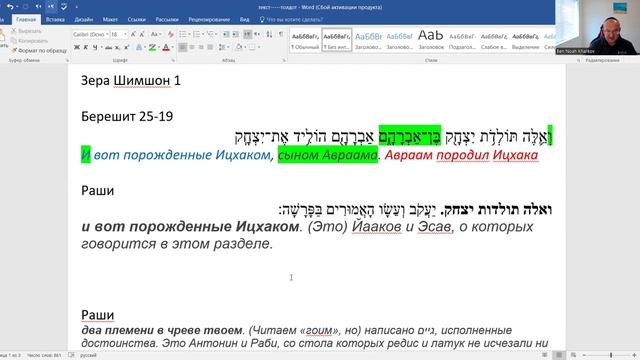Toggle underline (Ч) formatting

(95, 48)
